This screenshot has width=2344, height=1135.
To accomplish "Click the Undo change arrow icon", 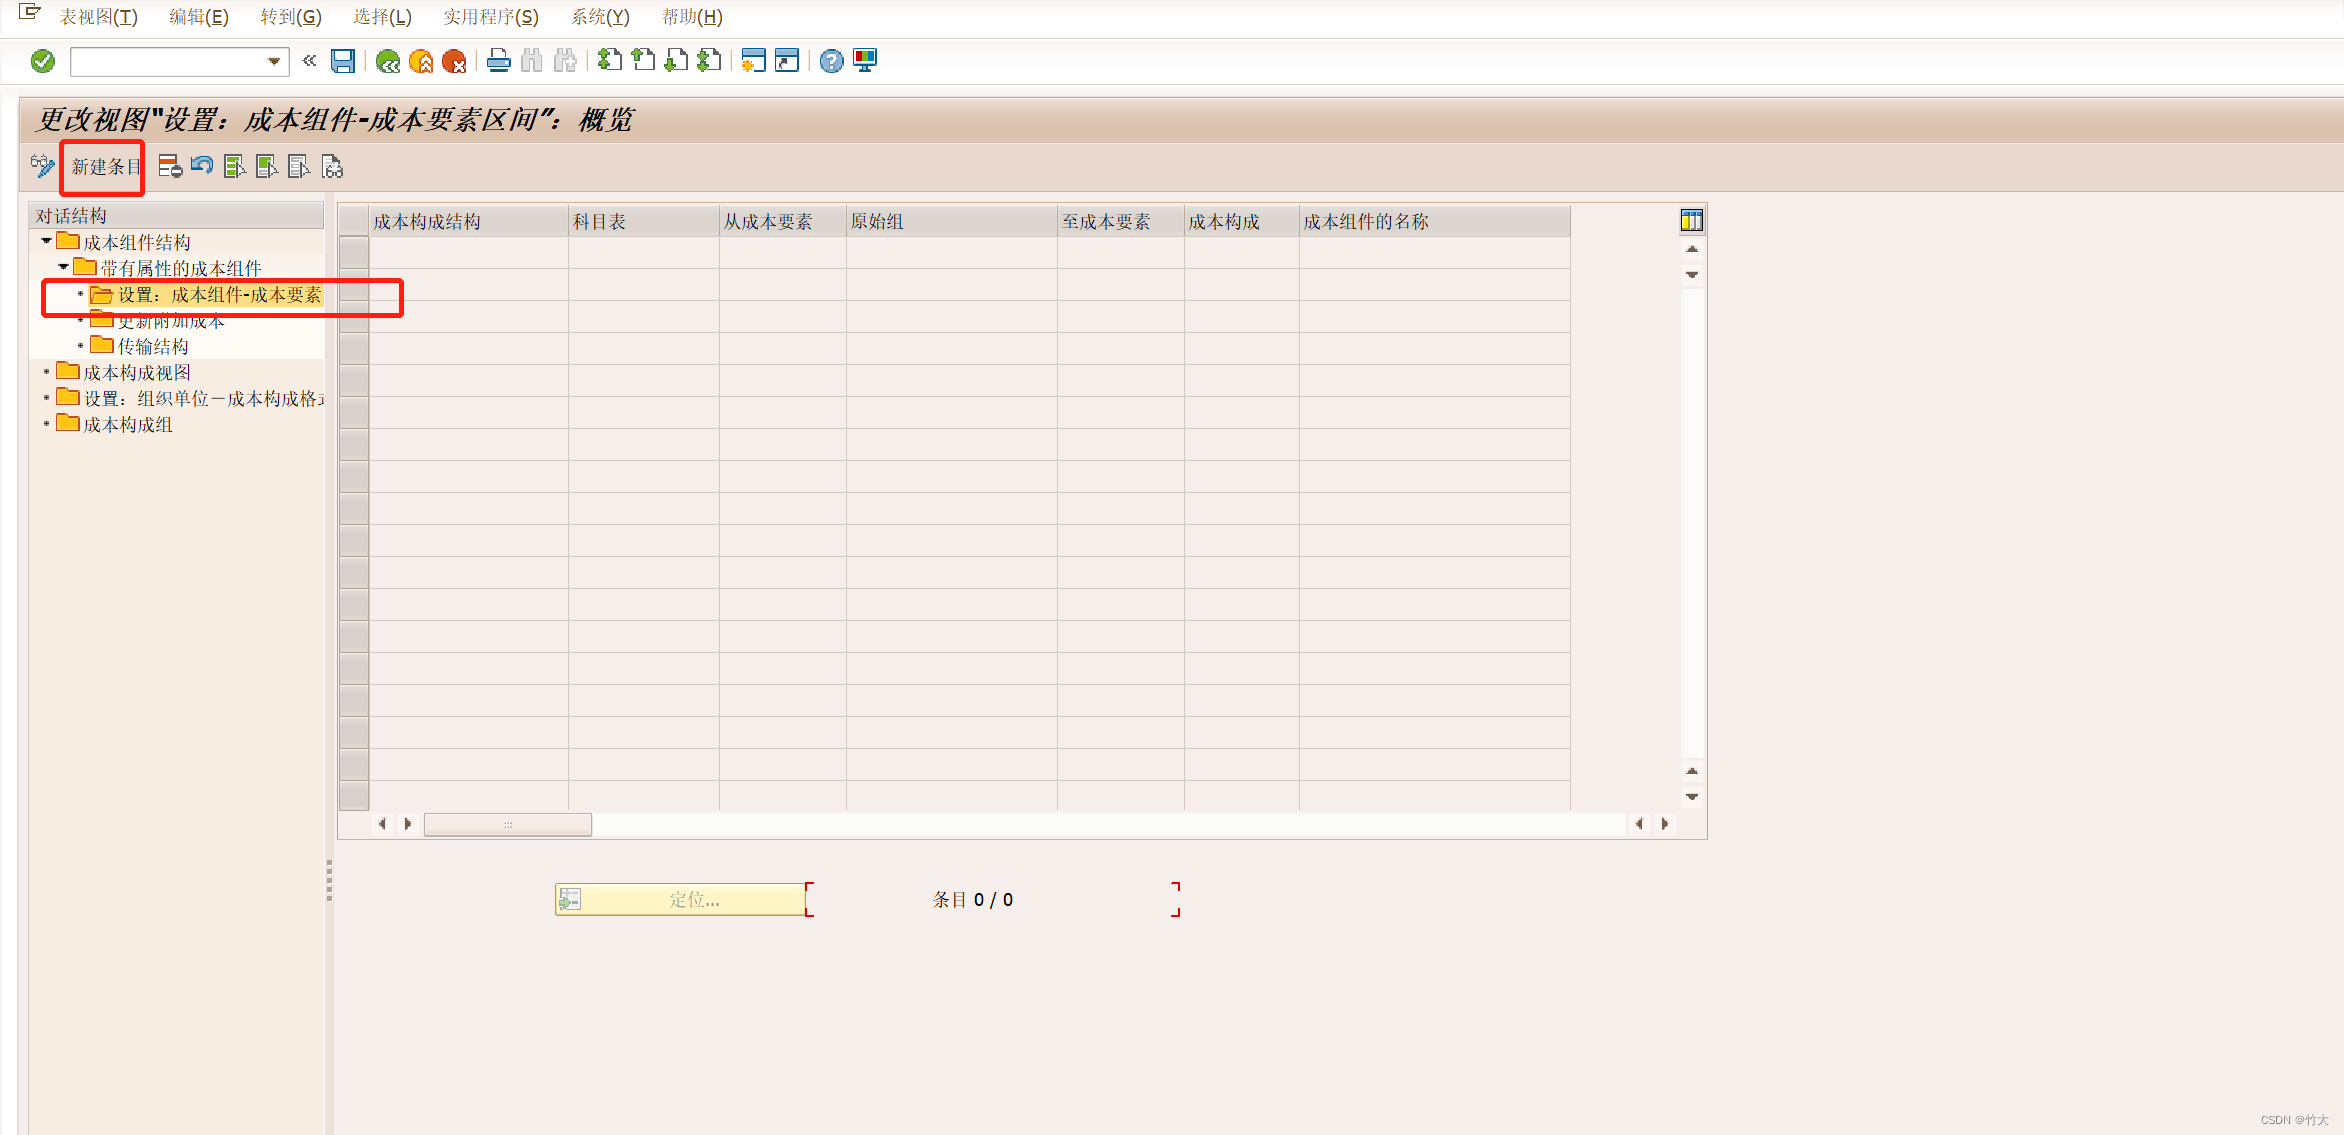I will [202, 166].
